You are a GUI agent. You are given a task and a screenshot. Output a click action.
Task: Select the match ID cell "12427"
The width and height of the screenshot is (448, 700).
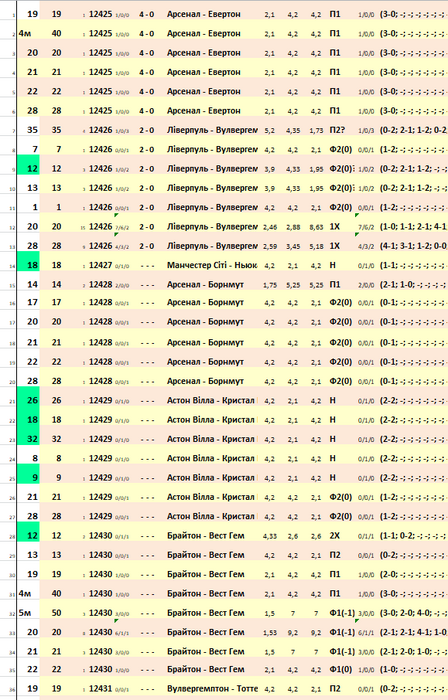(100, 265)
